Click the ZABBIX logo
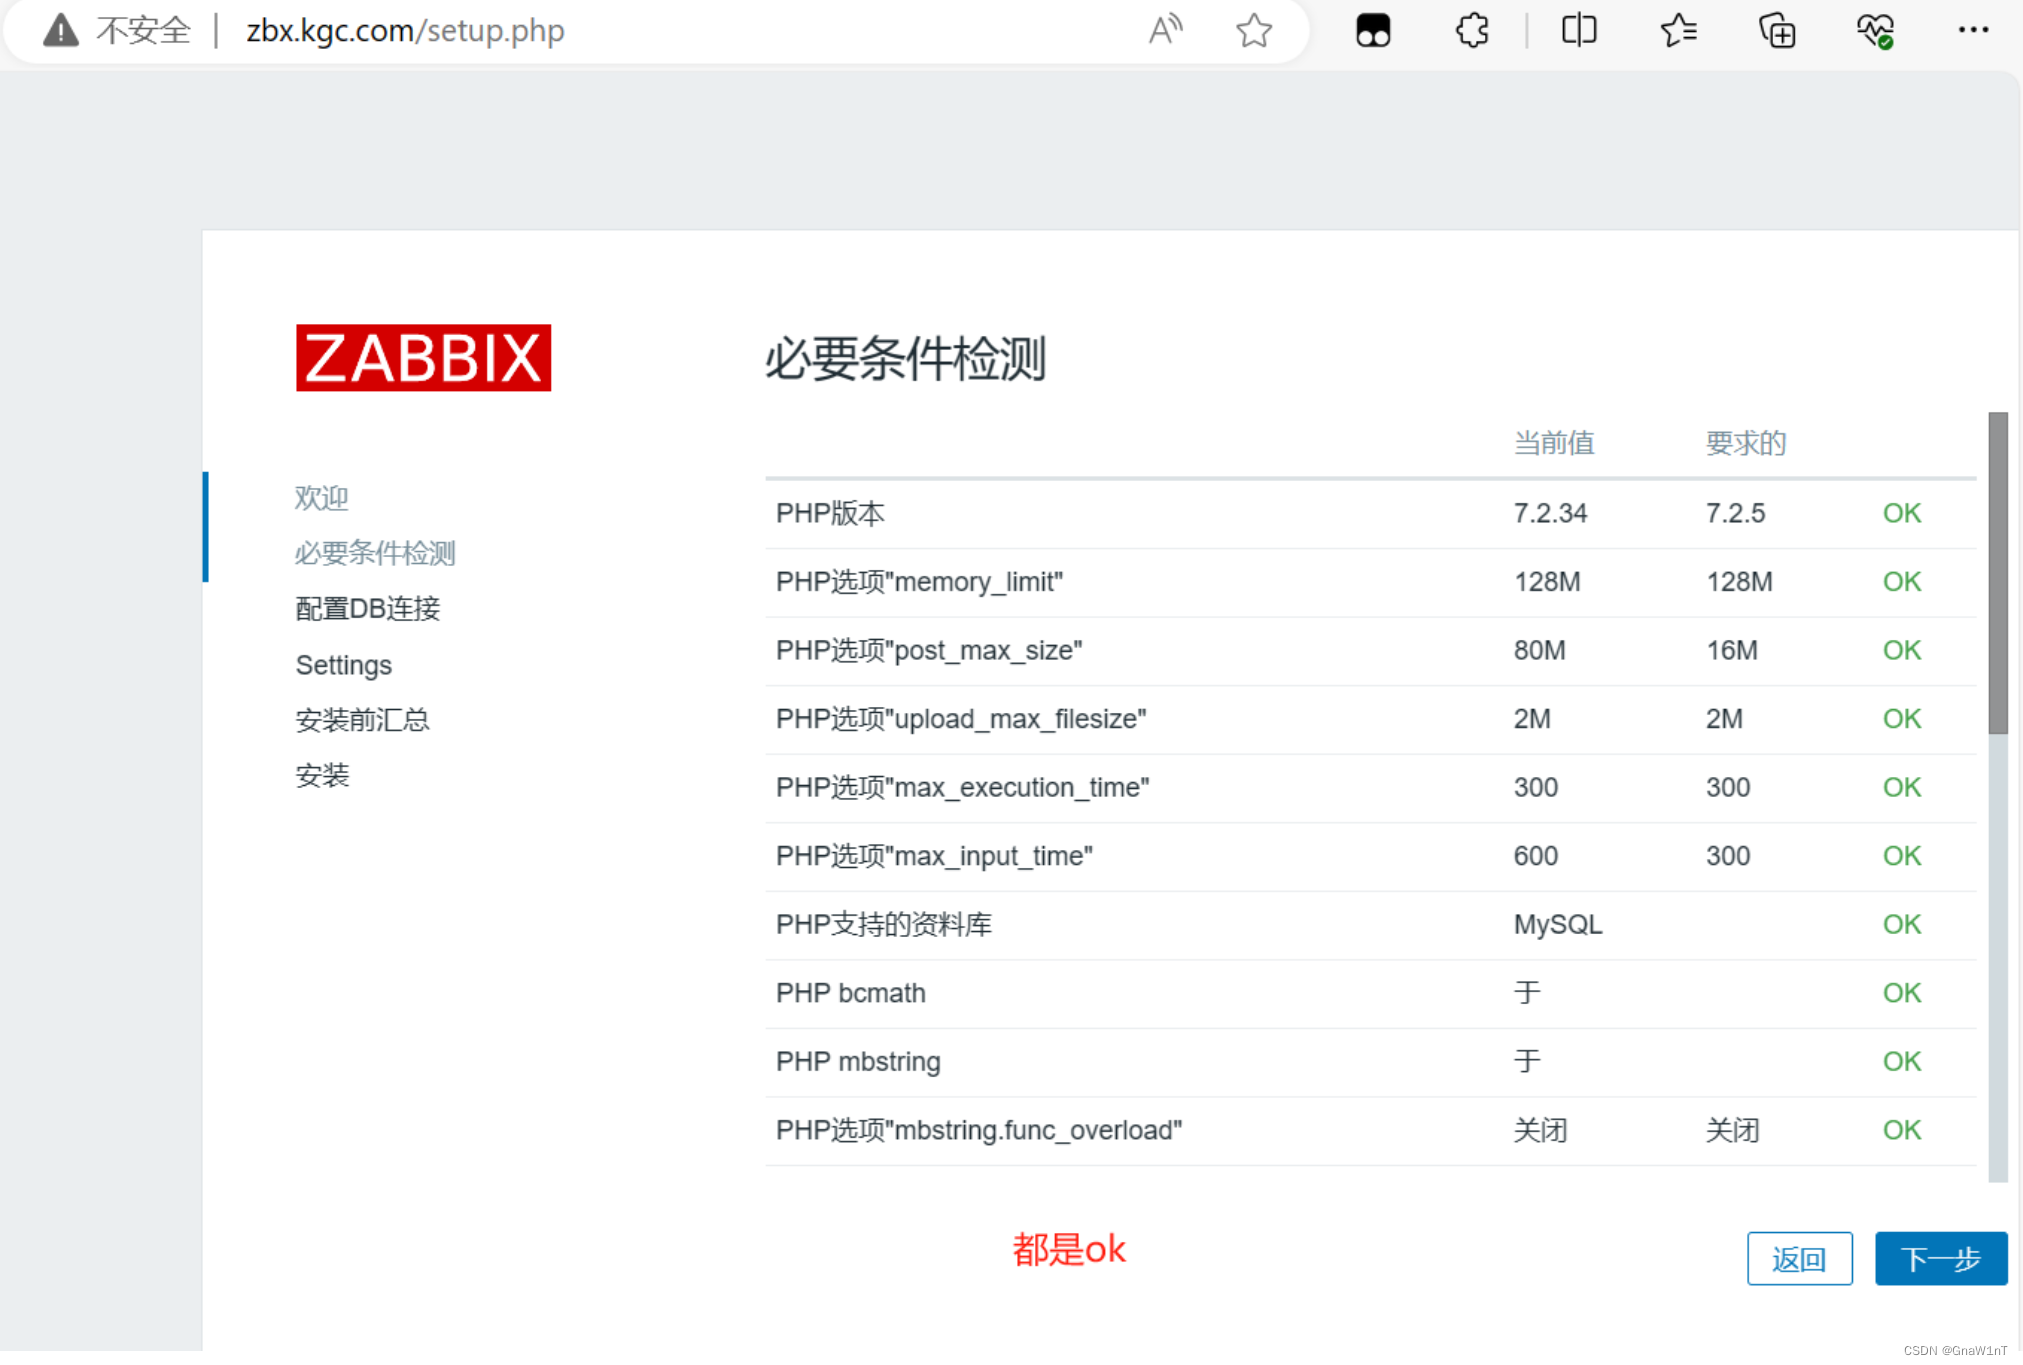Viewport: 2023px width, 1365px height. click(x=423, y=358)
